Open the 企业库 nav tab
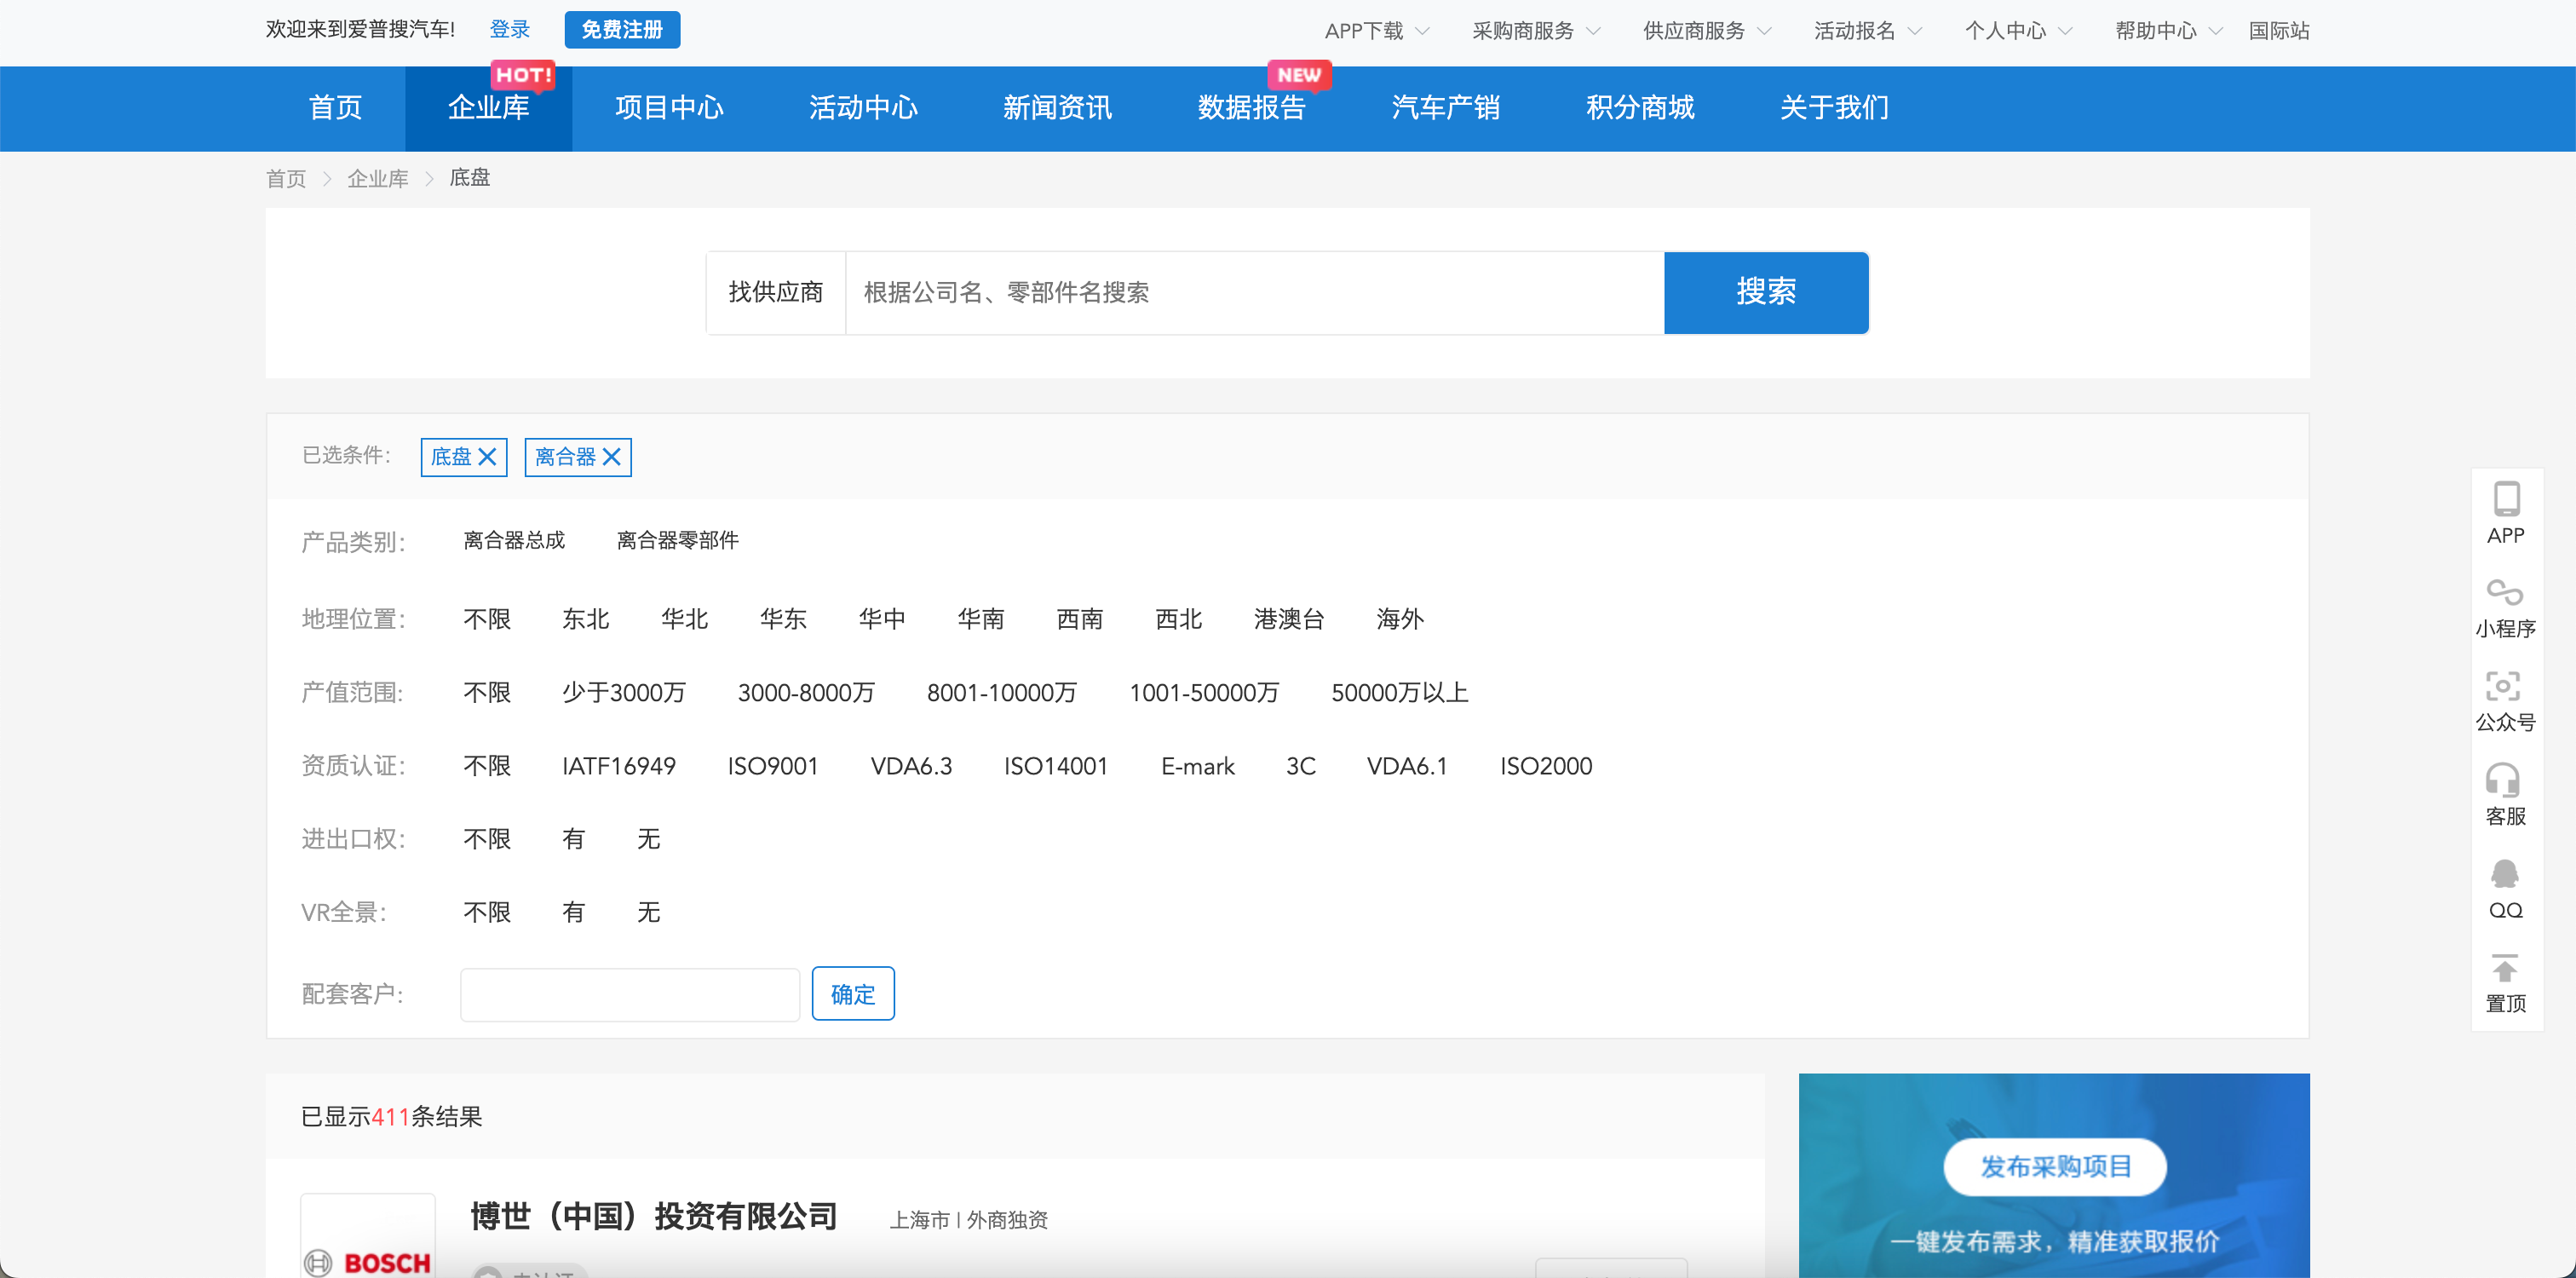 tap(488, 108)
